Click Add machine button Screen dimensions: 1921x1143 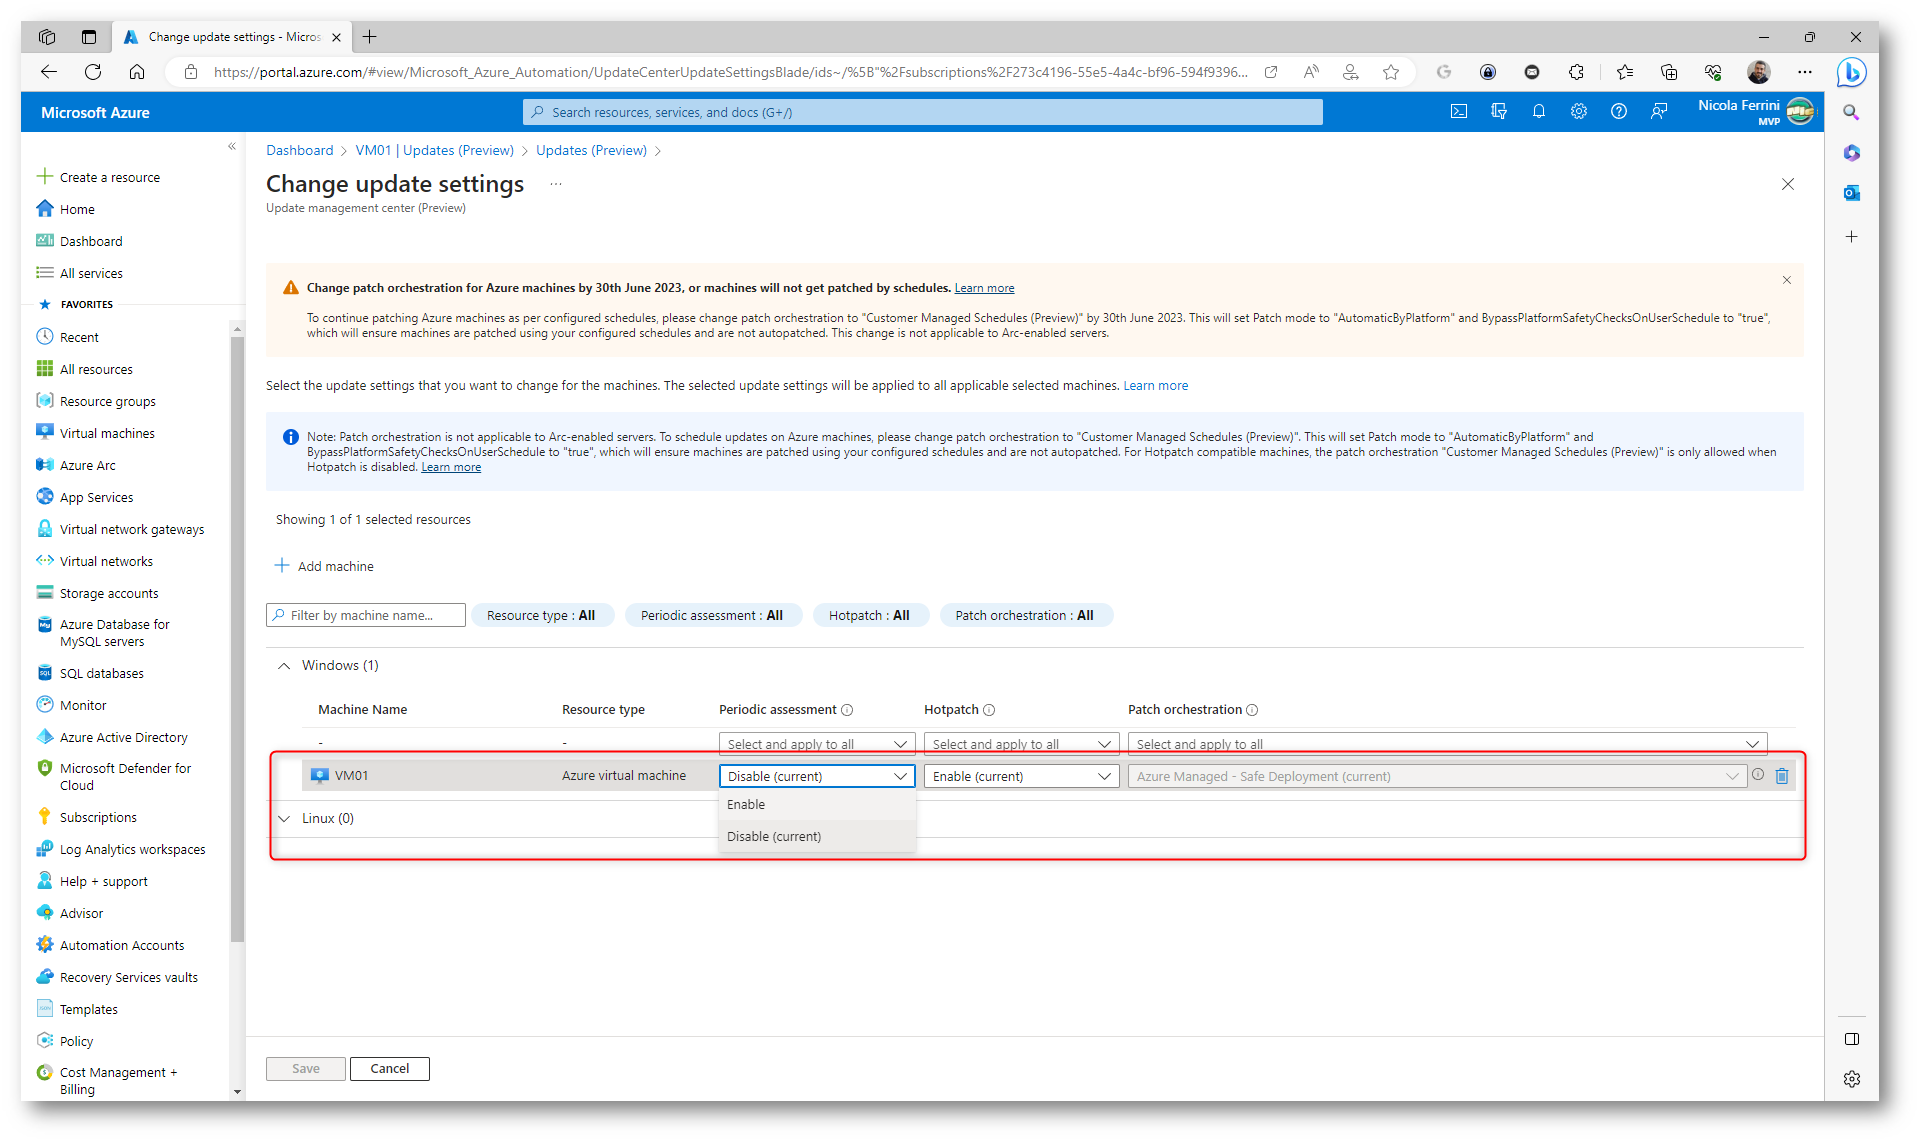pos(324,566)
